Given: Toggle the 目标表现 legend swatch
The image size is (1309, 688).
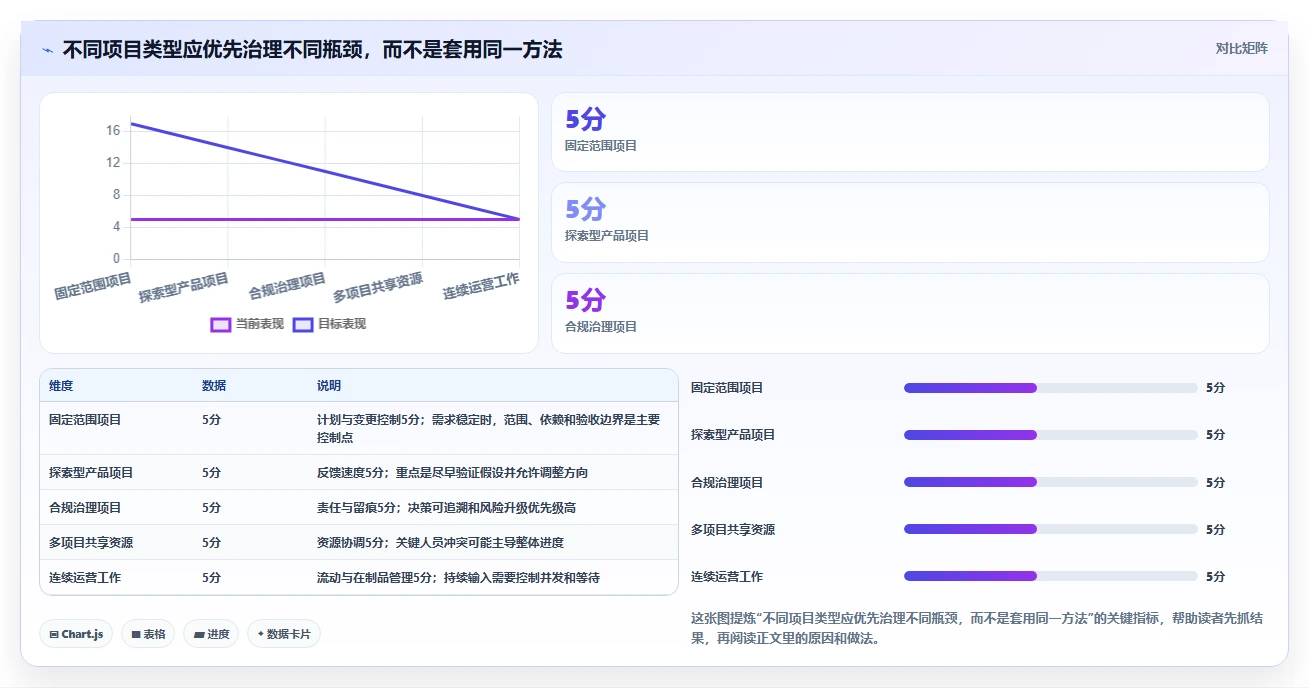Looking at the screenshot, I should (x=303, y=324).
